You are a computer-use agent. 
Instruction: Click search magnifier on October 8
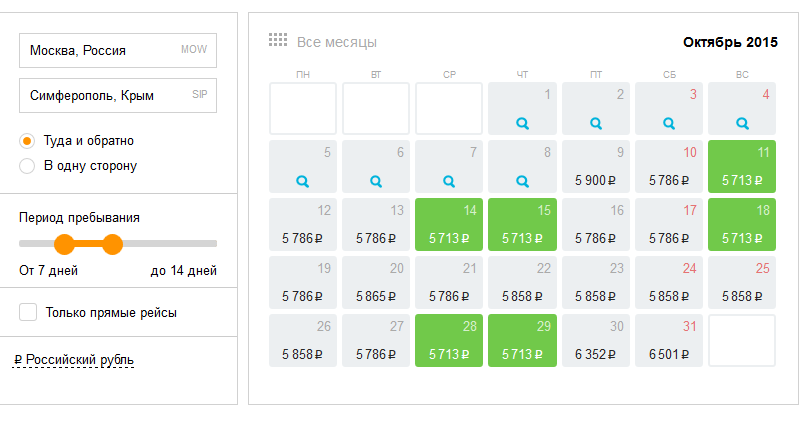(522, 181)
